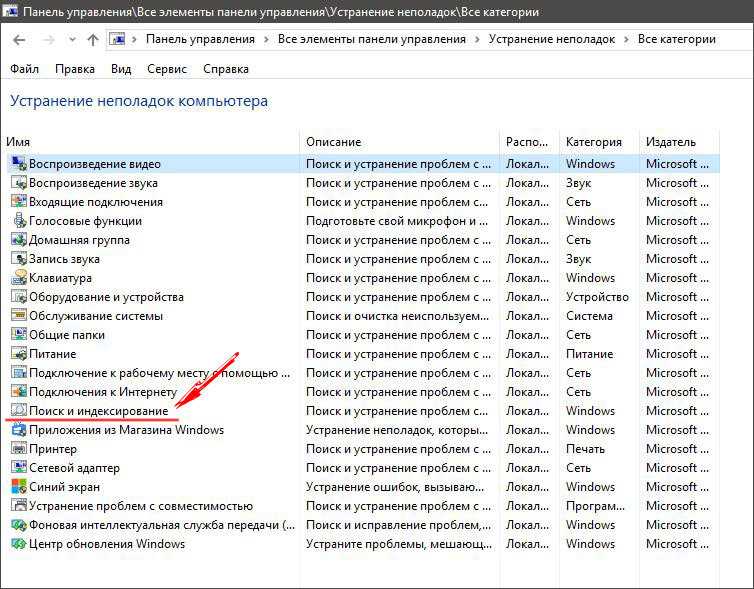Viewport: 754px width, 589px height.
Task: Click the Входящие подключения icon
Action: pyautogui.click(x=19, y=201)
